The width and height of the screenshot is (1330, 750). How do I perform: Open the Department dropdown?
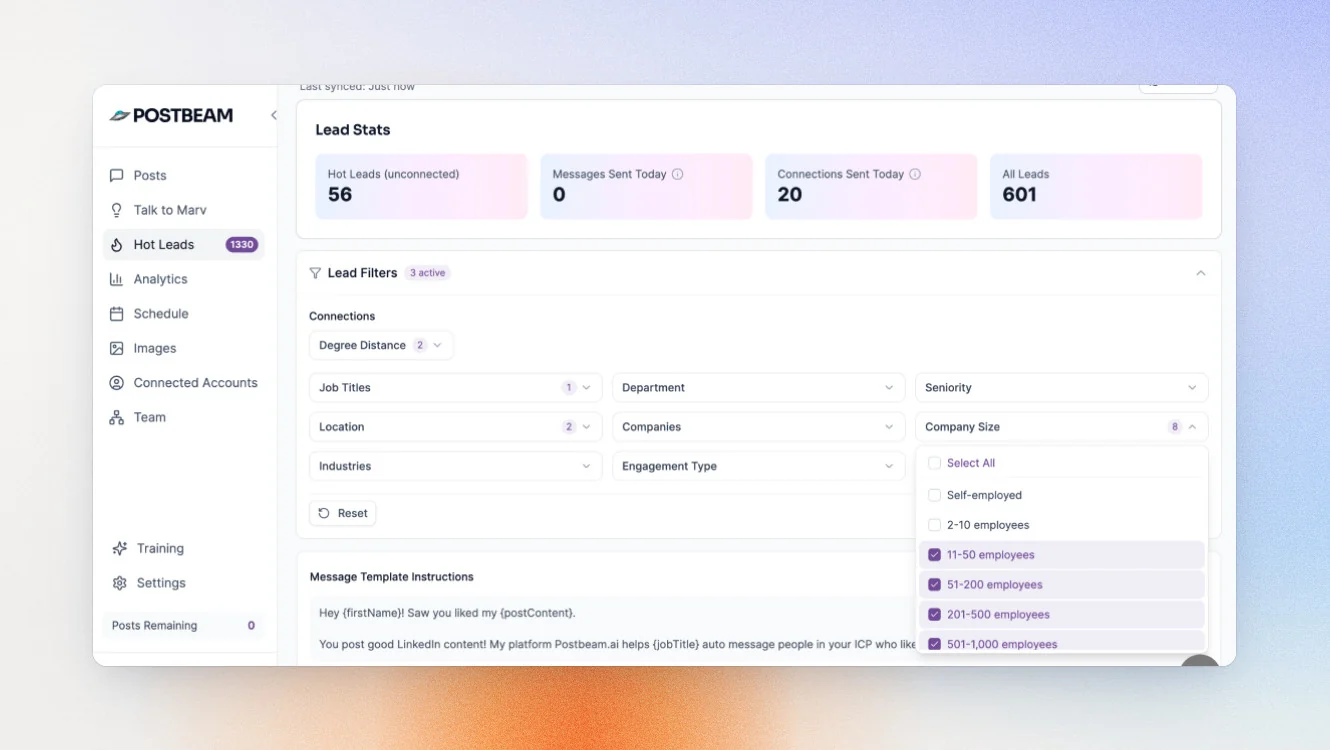click(759, 388)
